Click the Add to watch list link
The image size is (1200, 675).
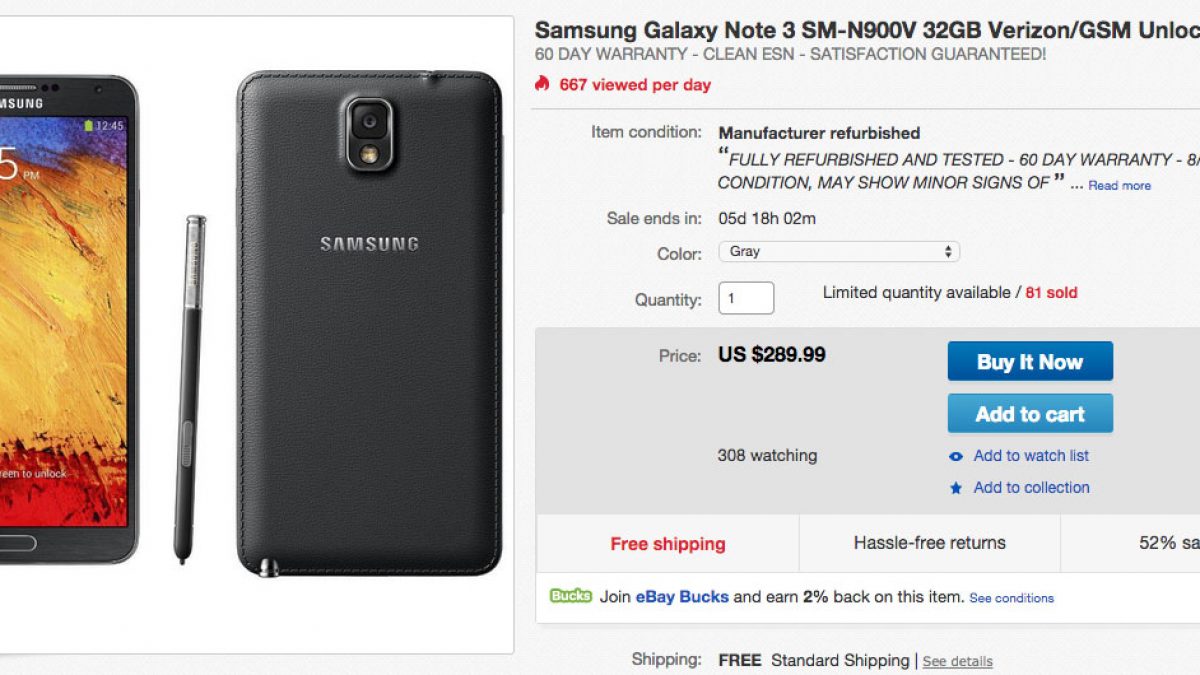[1031, 456]
